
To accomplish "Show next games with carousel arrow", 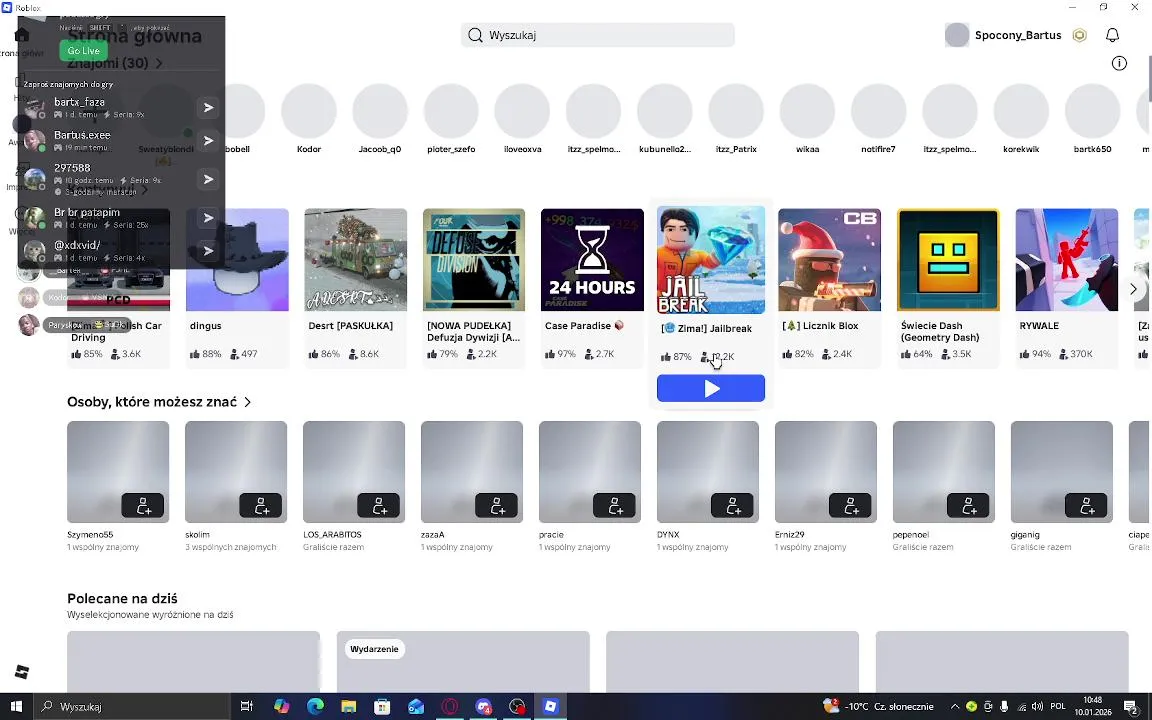I will [x=1133, y=289].
